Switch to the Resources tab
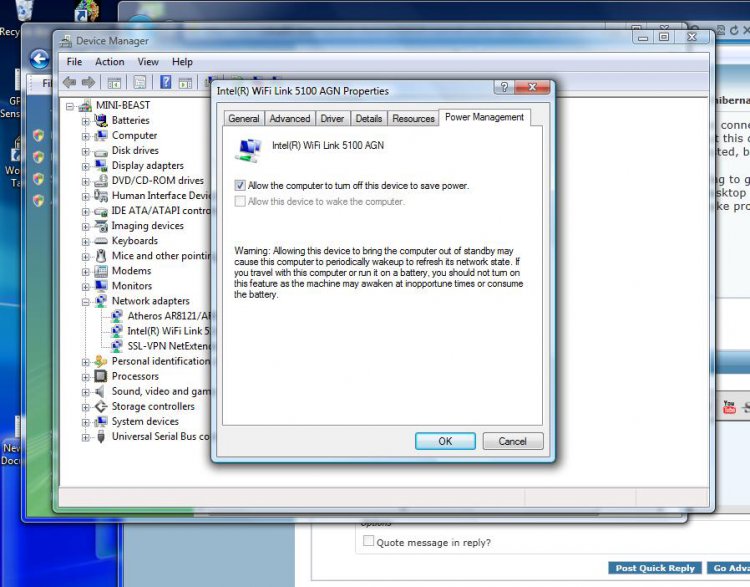Screen dimensions: 750x587 tap(414, 119)
